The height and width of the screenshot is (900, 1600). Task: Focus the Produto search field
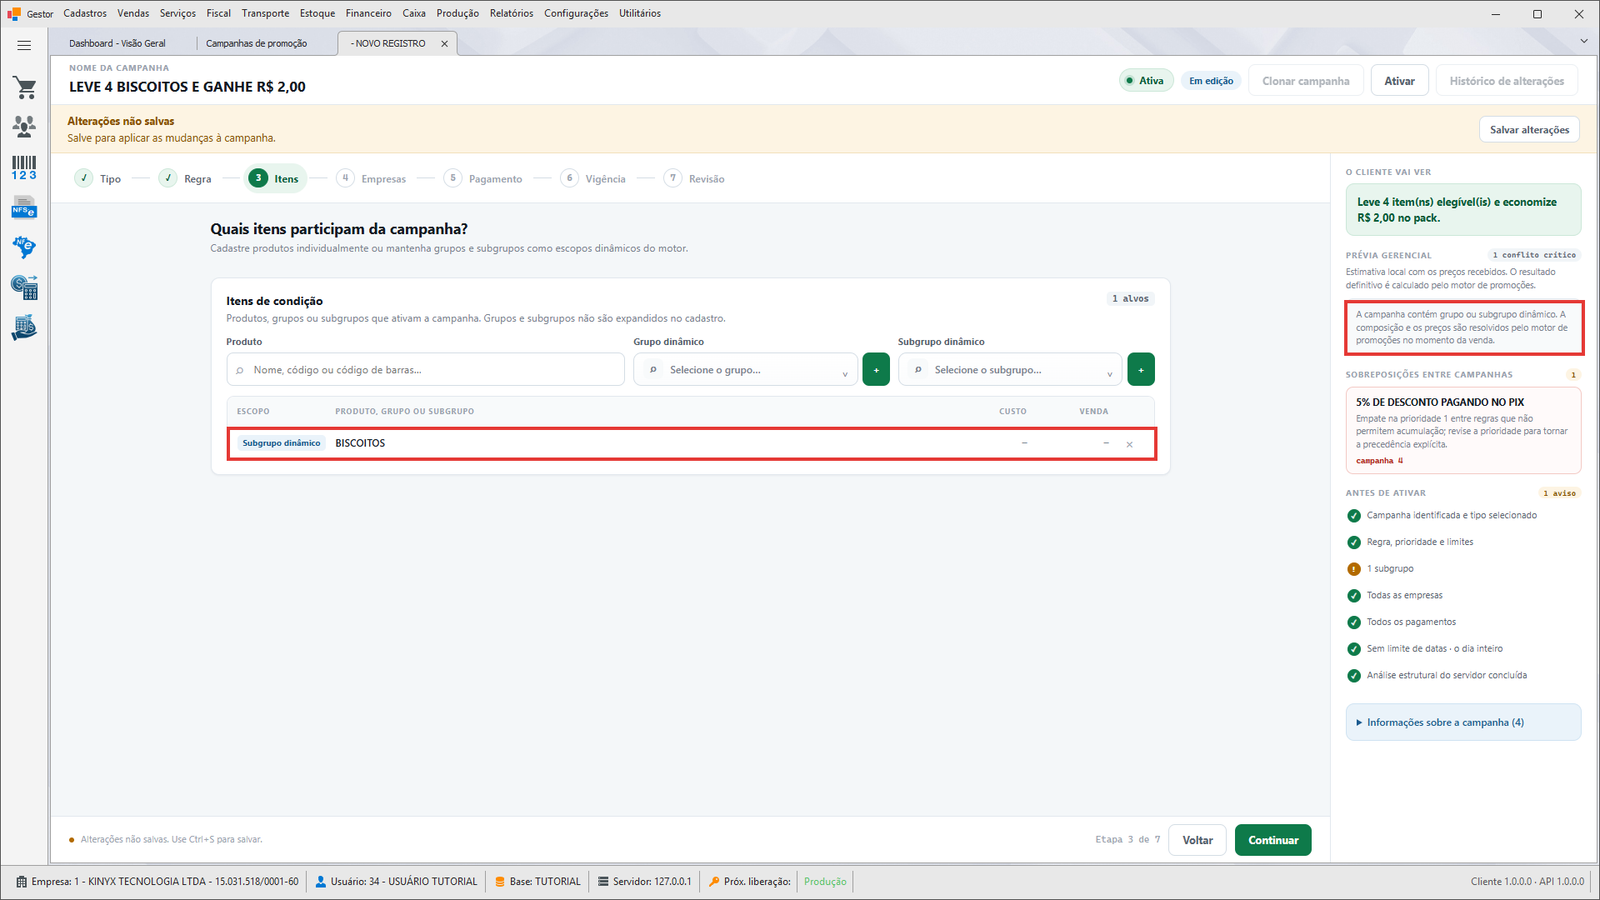(x=426, y=370)
